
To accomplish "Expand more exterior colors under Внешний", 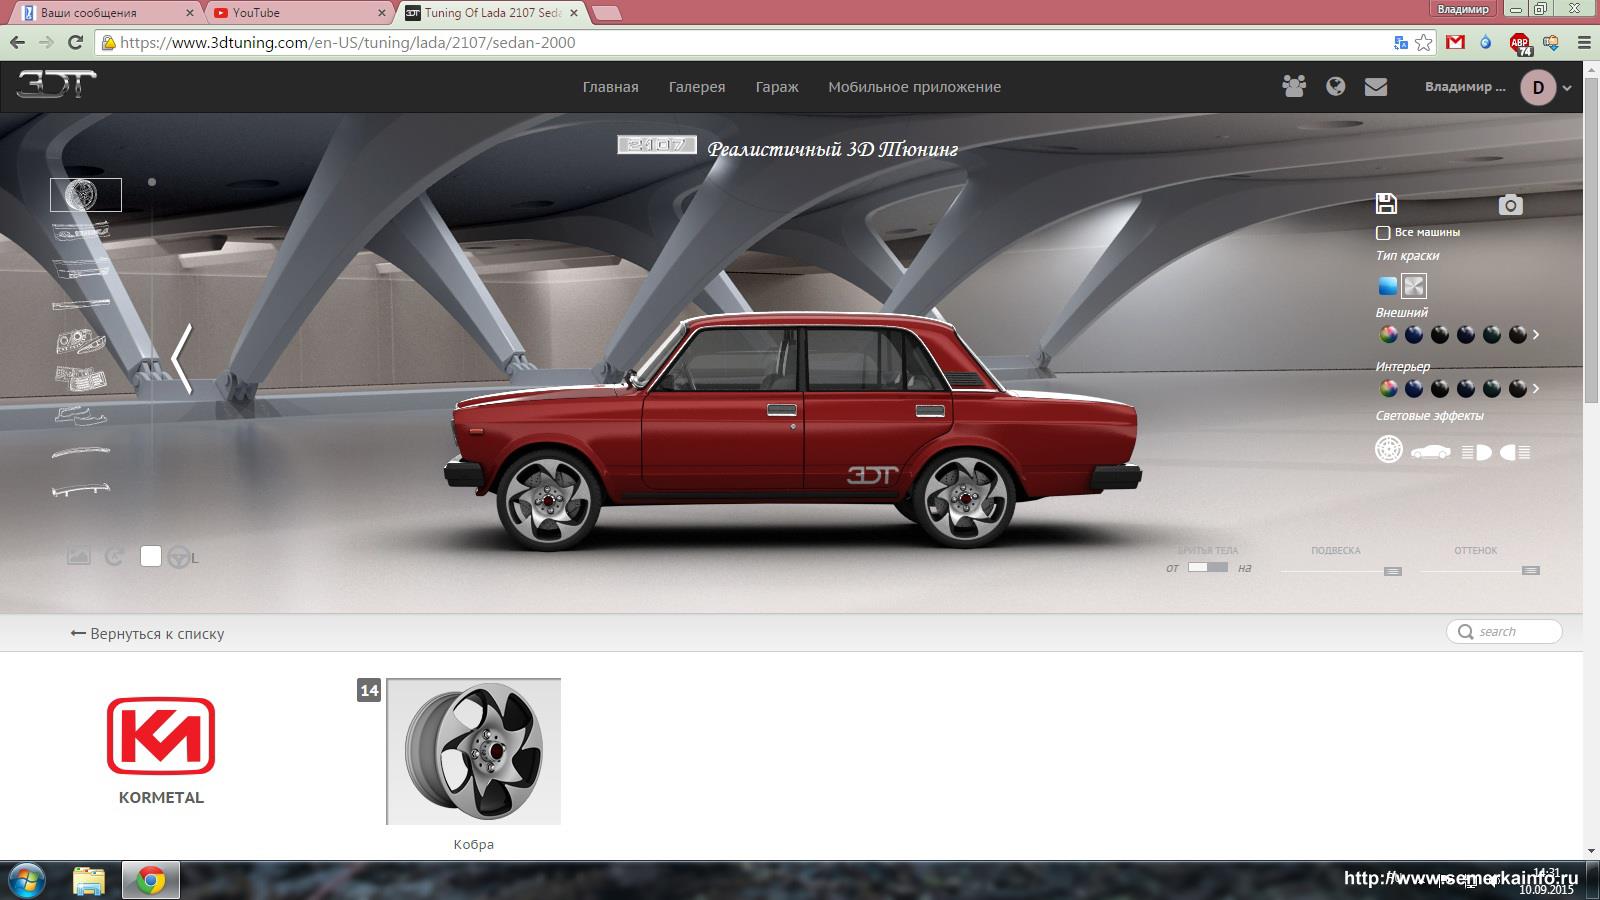I will 1536,335.
